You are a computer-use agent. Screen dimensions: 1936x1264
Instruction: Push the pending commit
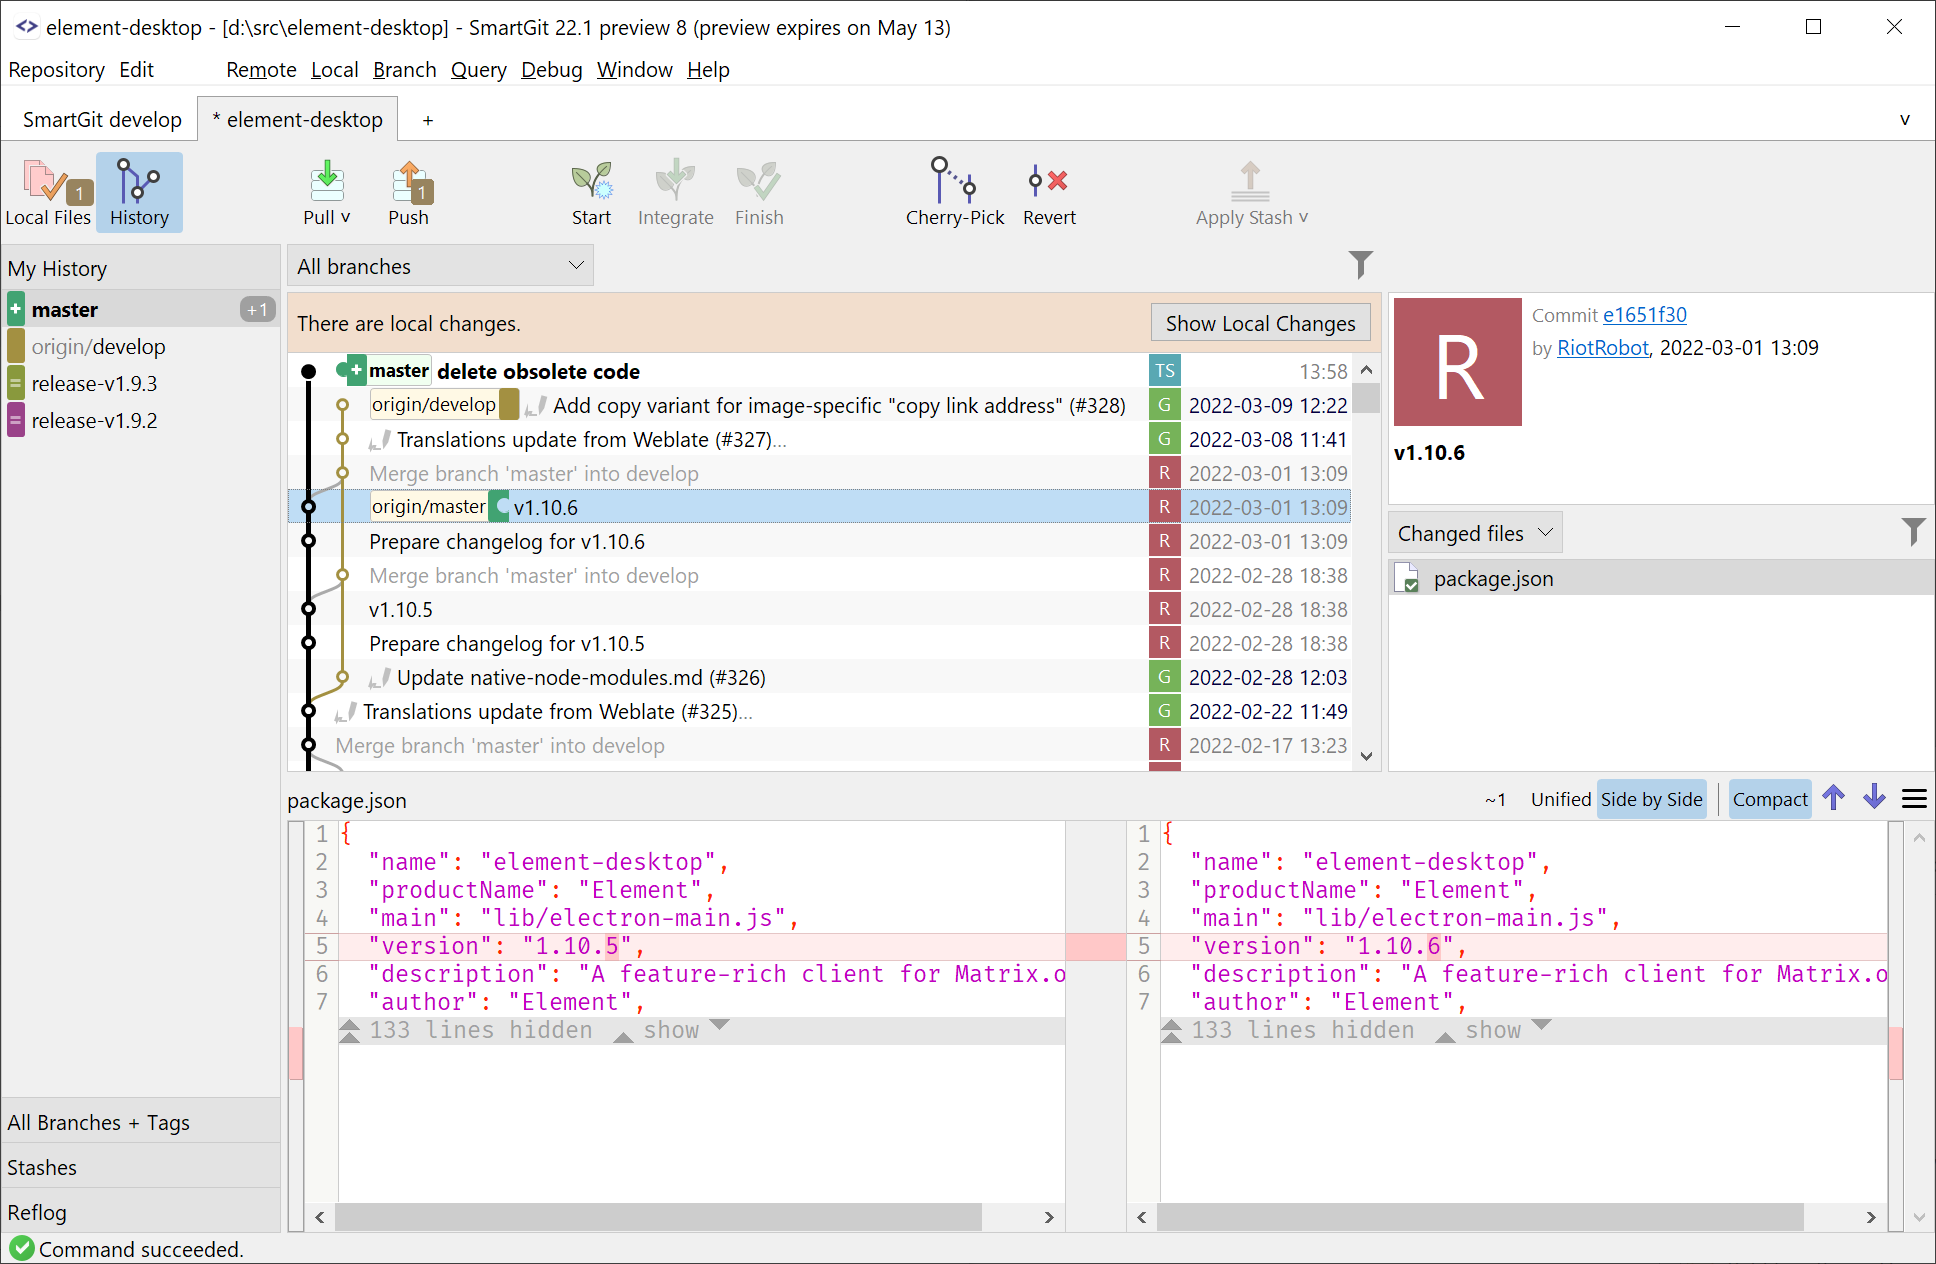[x=409, y=192]
